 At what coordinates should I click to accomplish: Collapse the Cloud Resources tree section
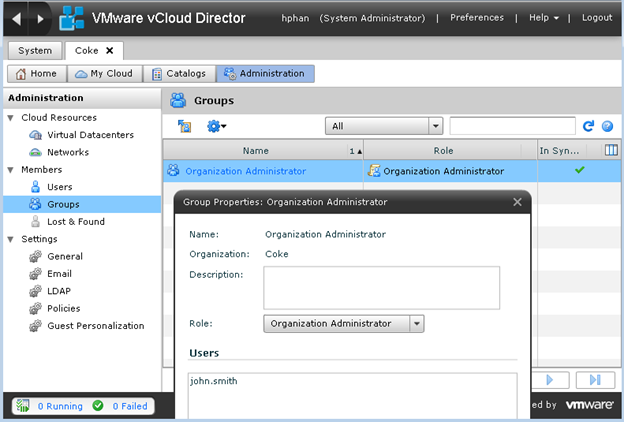coord(11,117)
